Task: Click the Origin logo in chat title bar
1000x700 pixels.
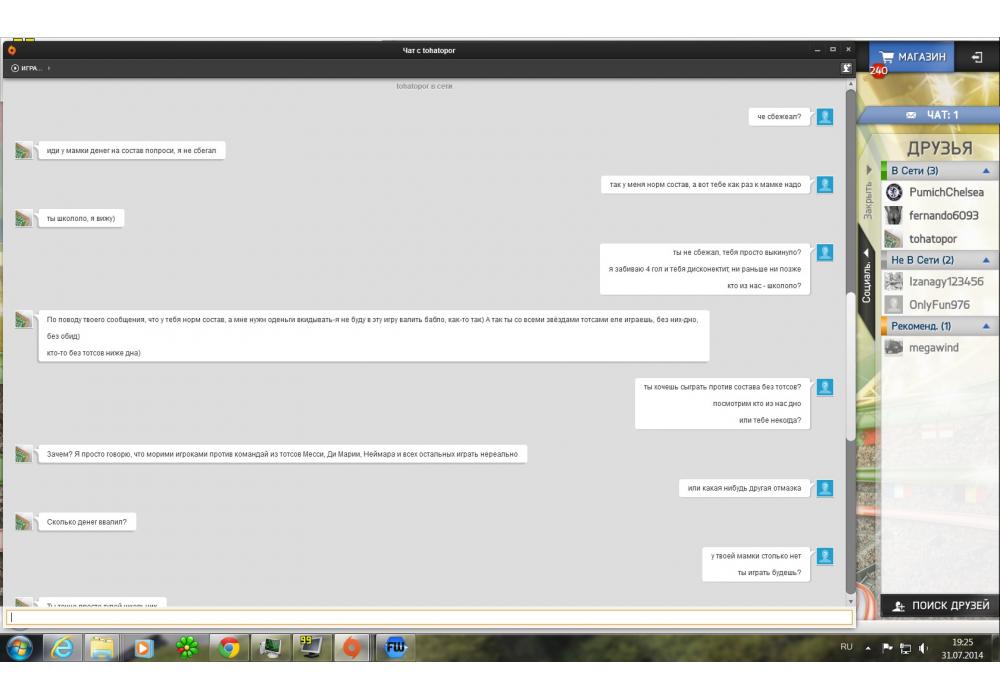Action: tap(11, 50)
